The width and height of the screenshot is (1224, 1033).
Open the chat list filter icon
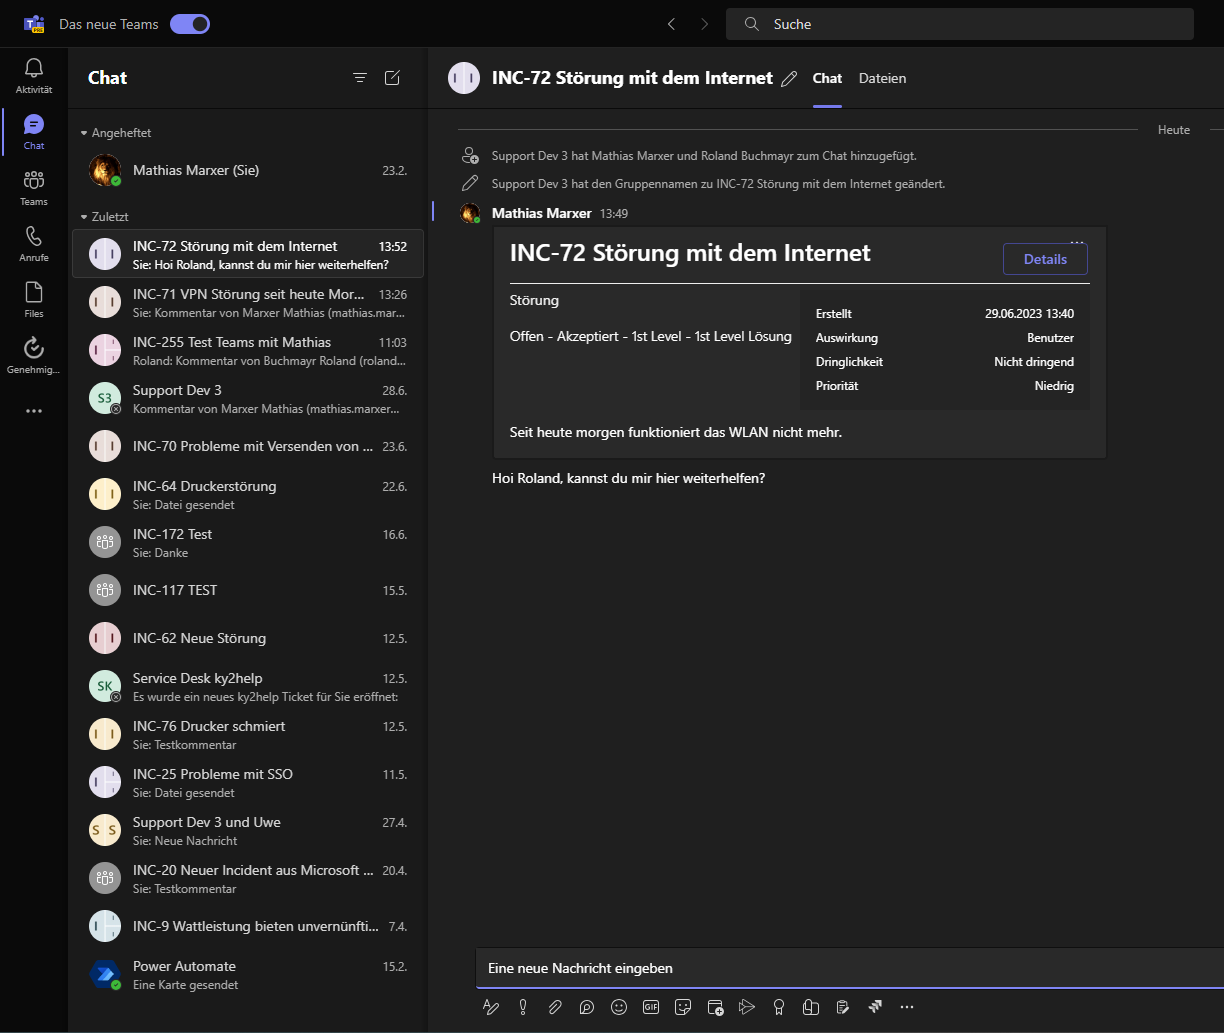(360, 78)
